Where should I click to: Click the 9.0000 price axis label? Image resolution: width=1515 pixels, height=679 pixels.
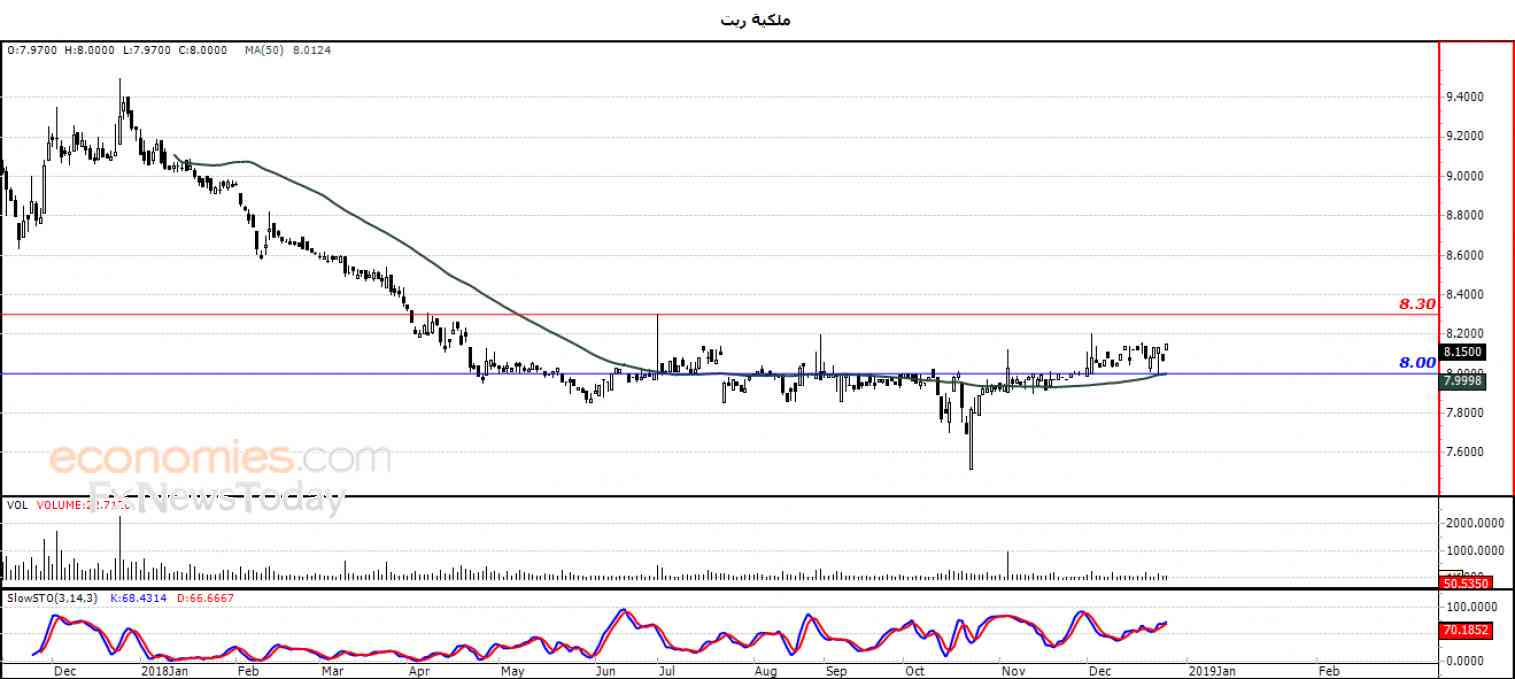[1464, 176]
